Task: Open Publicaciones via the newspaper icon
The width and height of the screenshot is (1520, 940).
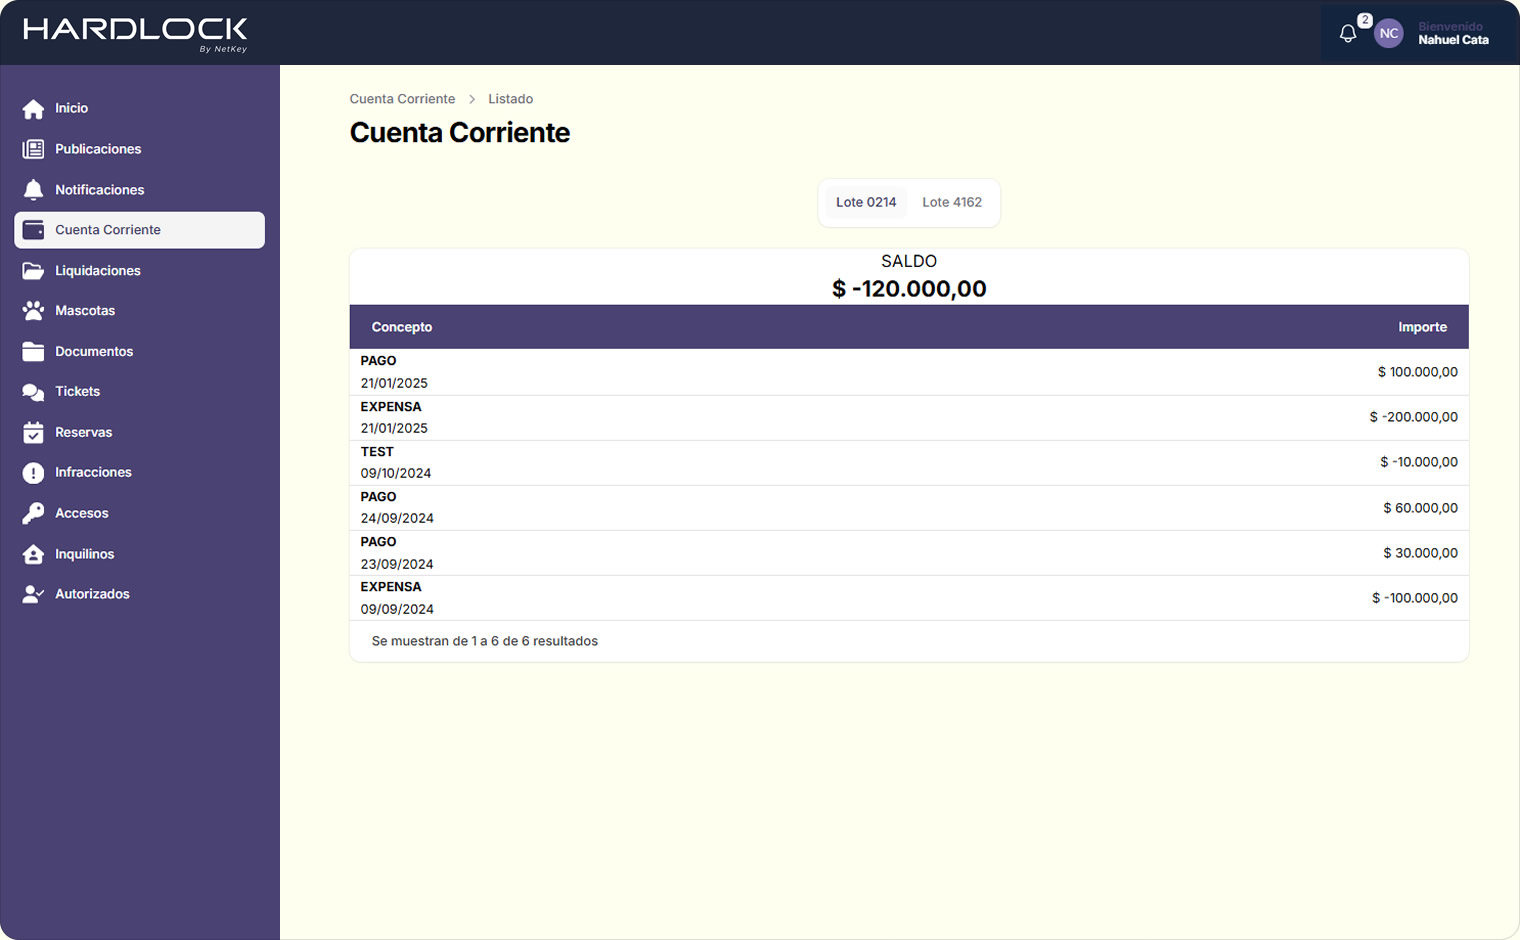Action: click(x=33, y=149)
